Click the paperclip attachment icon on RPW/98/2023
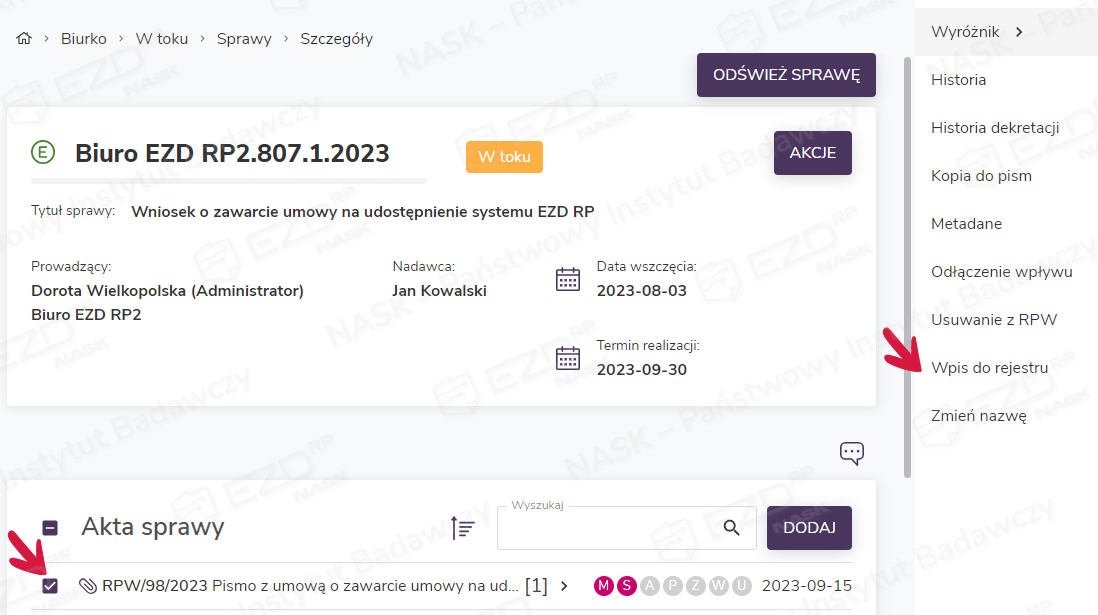 tap(87, 586)
